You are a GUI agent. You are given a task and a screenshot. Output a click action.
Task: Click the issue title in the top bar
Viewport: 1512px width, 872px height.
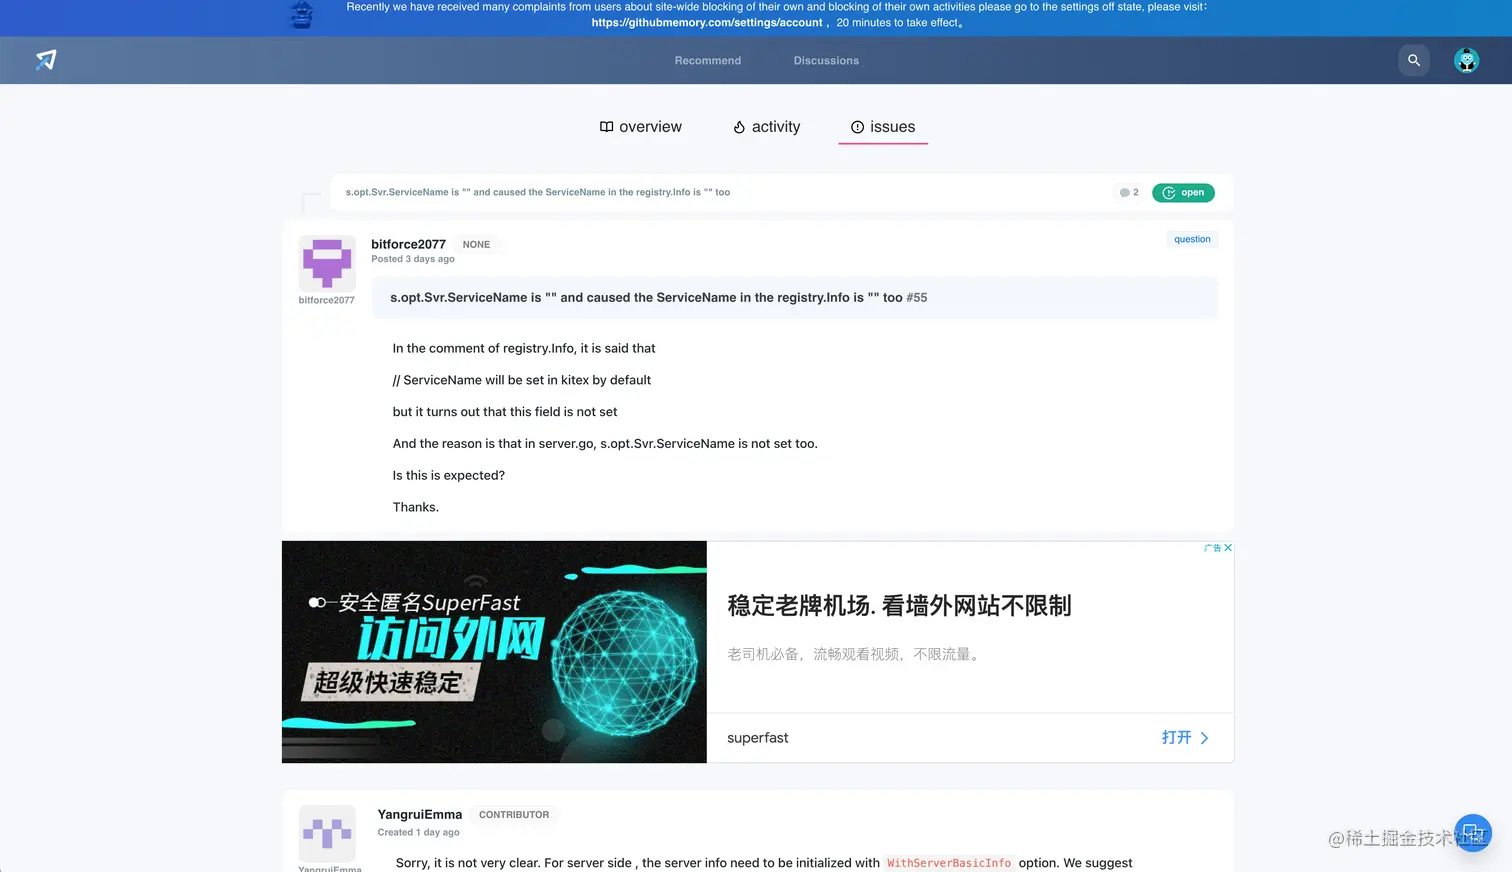coord(538,192)
